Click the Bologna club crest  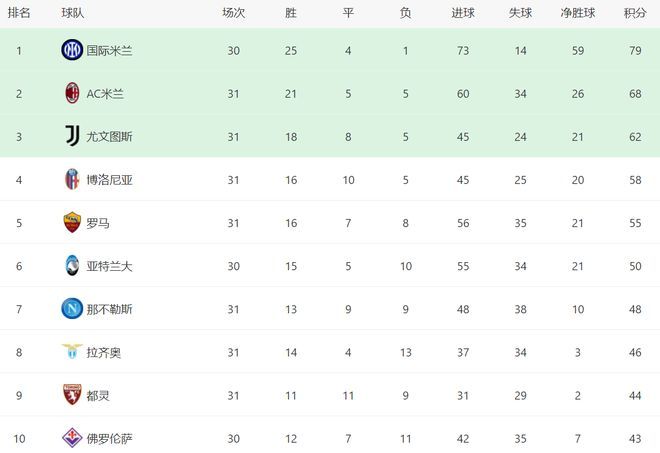[72, 179]
